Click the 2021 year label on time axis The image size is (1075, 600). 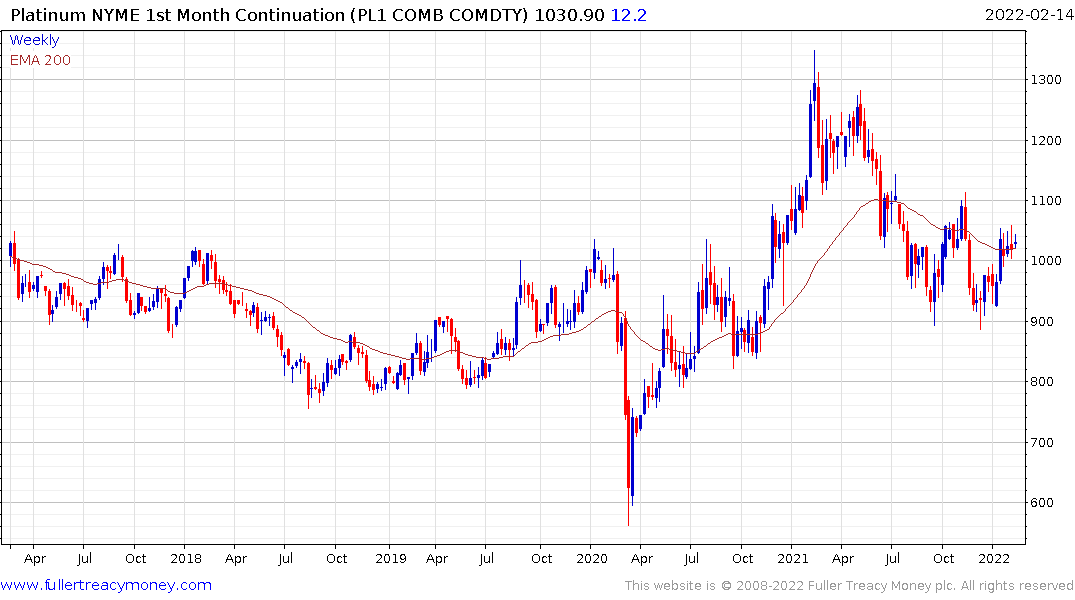pos(793,559)
